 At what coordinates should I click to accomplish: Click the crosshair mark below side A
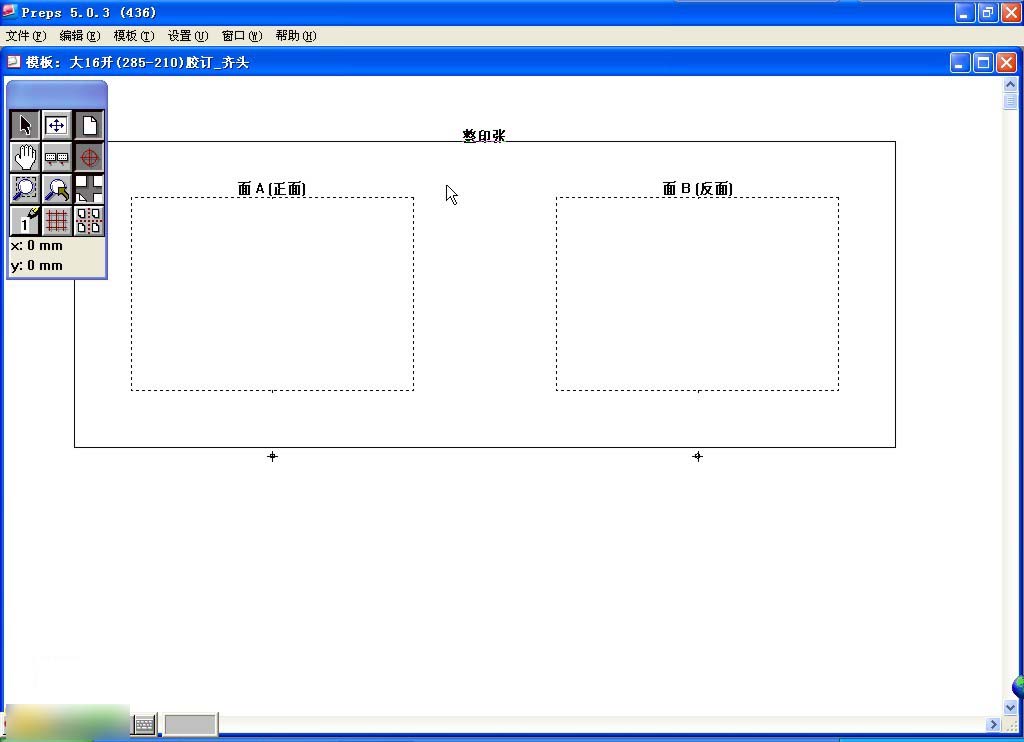tap(272, 457)
